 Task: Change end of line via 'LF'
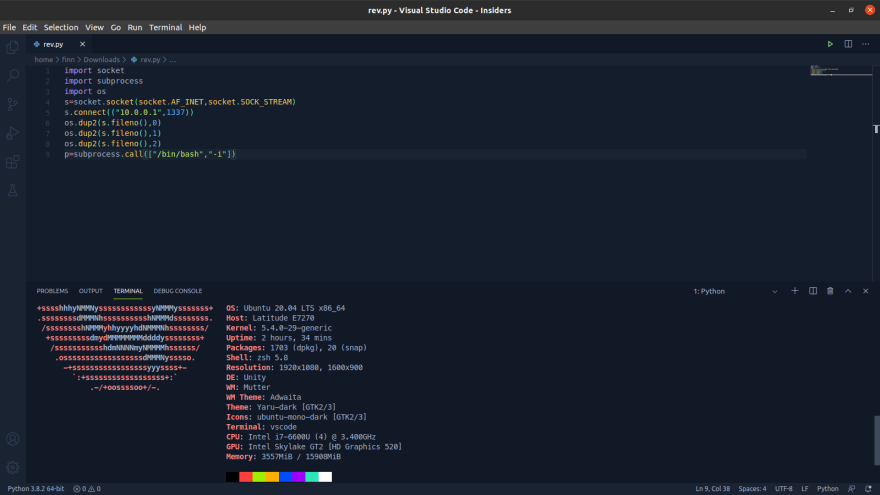(x=805, y=489)
